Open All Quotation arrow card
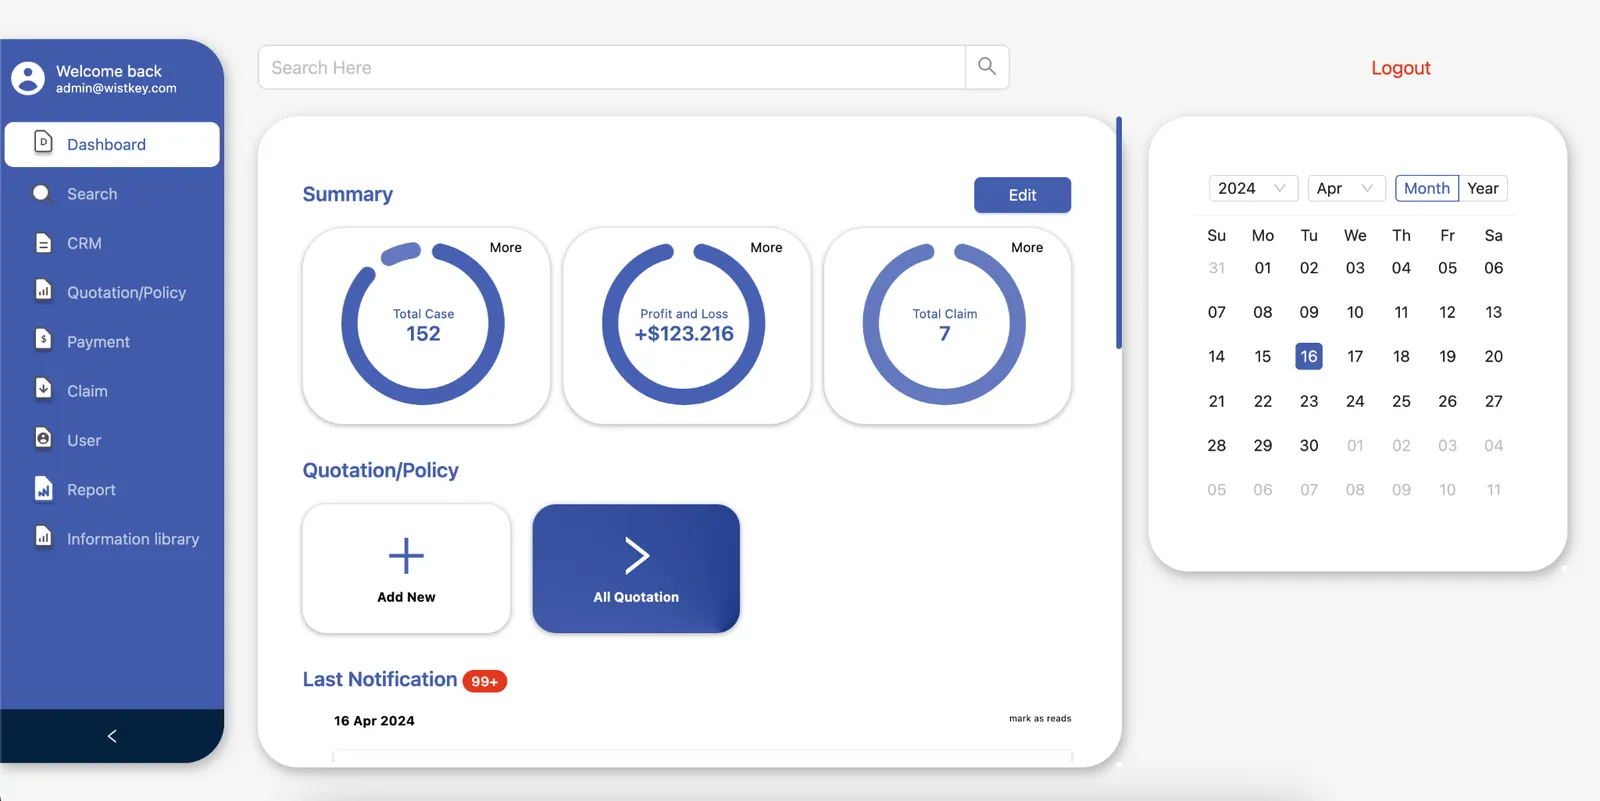 pyautogui.click(x=636, y=568)
